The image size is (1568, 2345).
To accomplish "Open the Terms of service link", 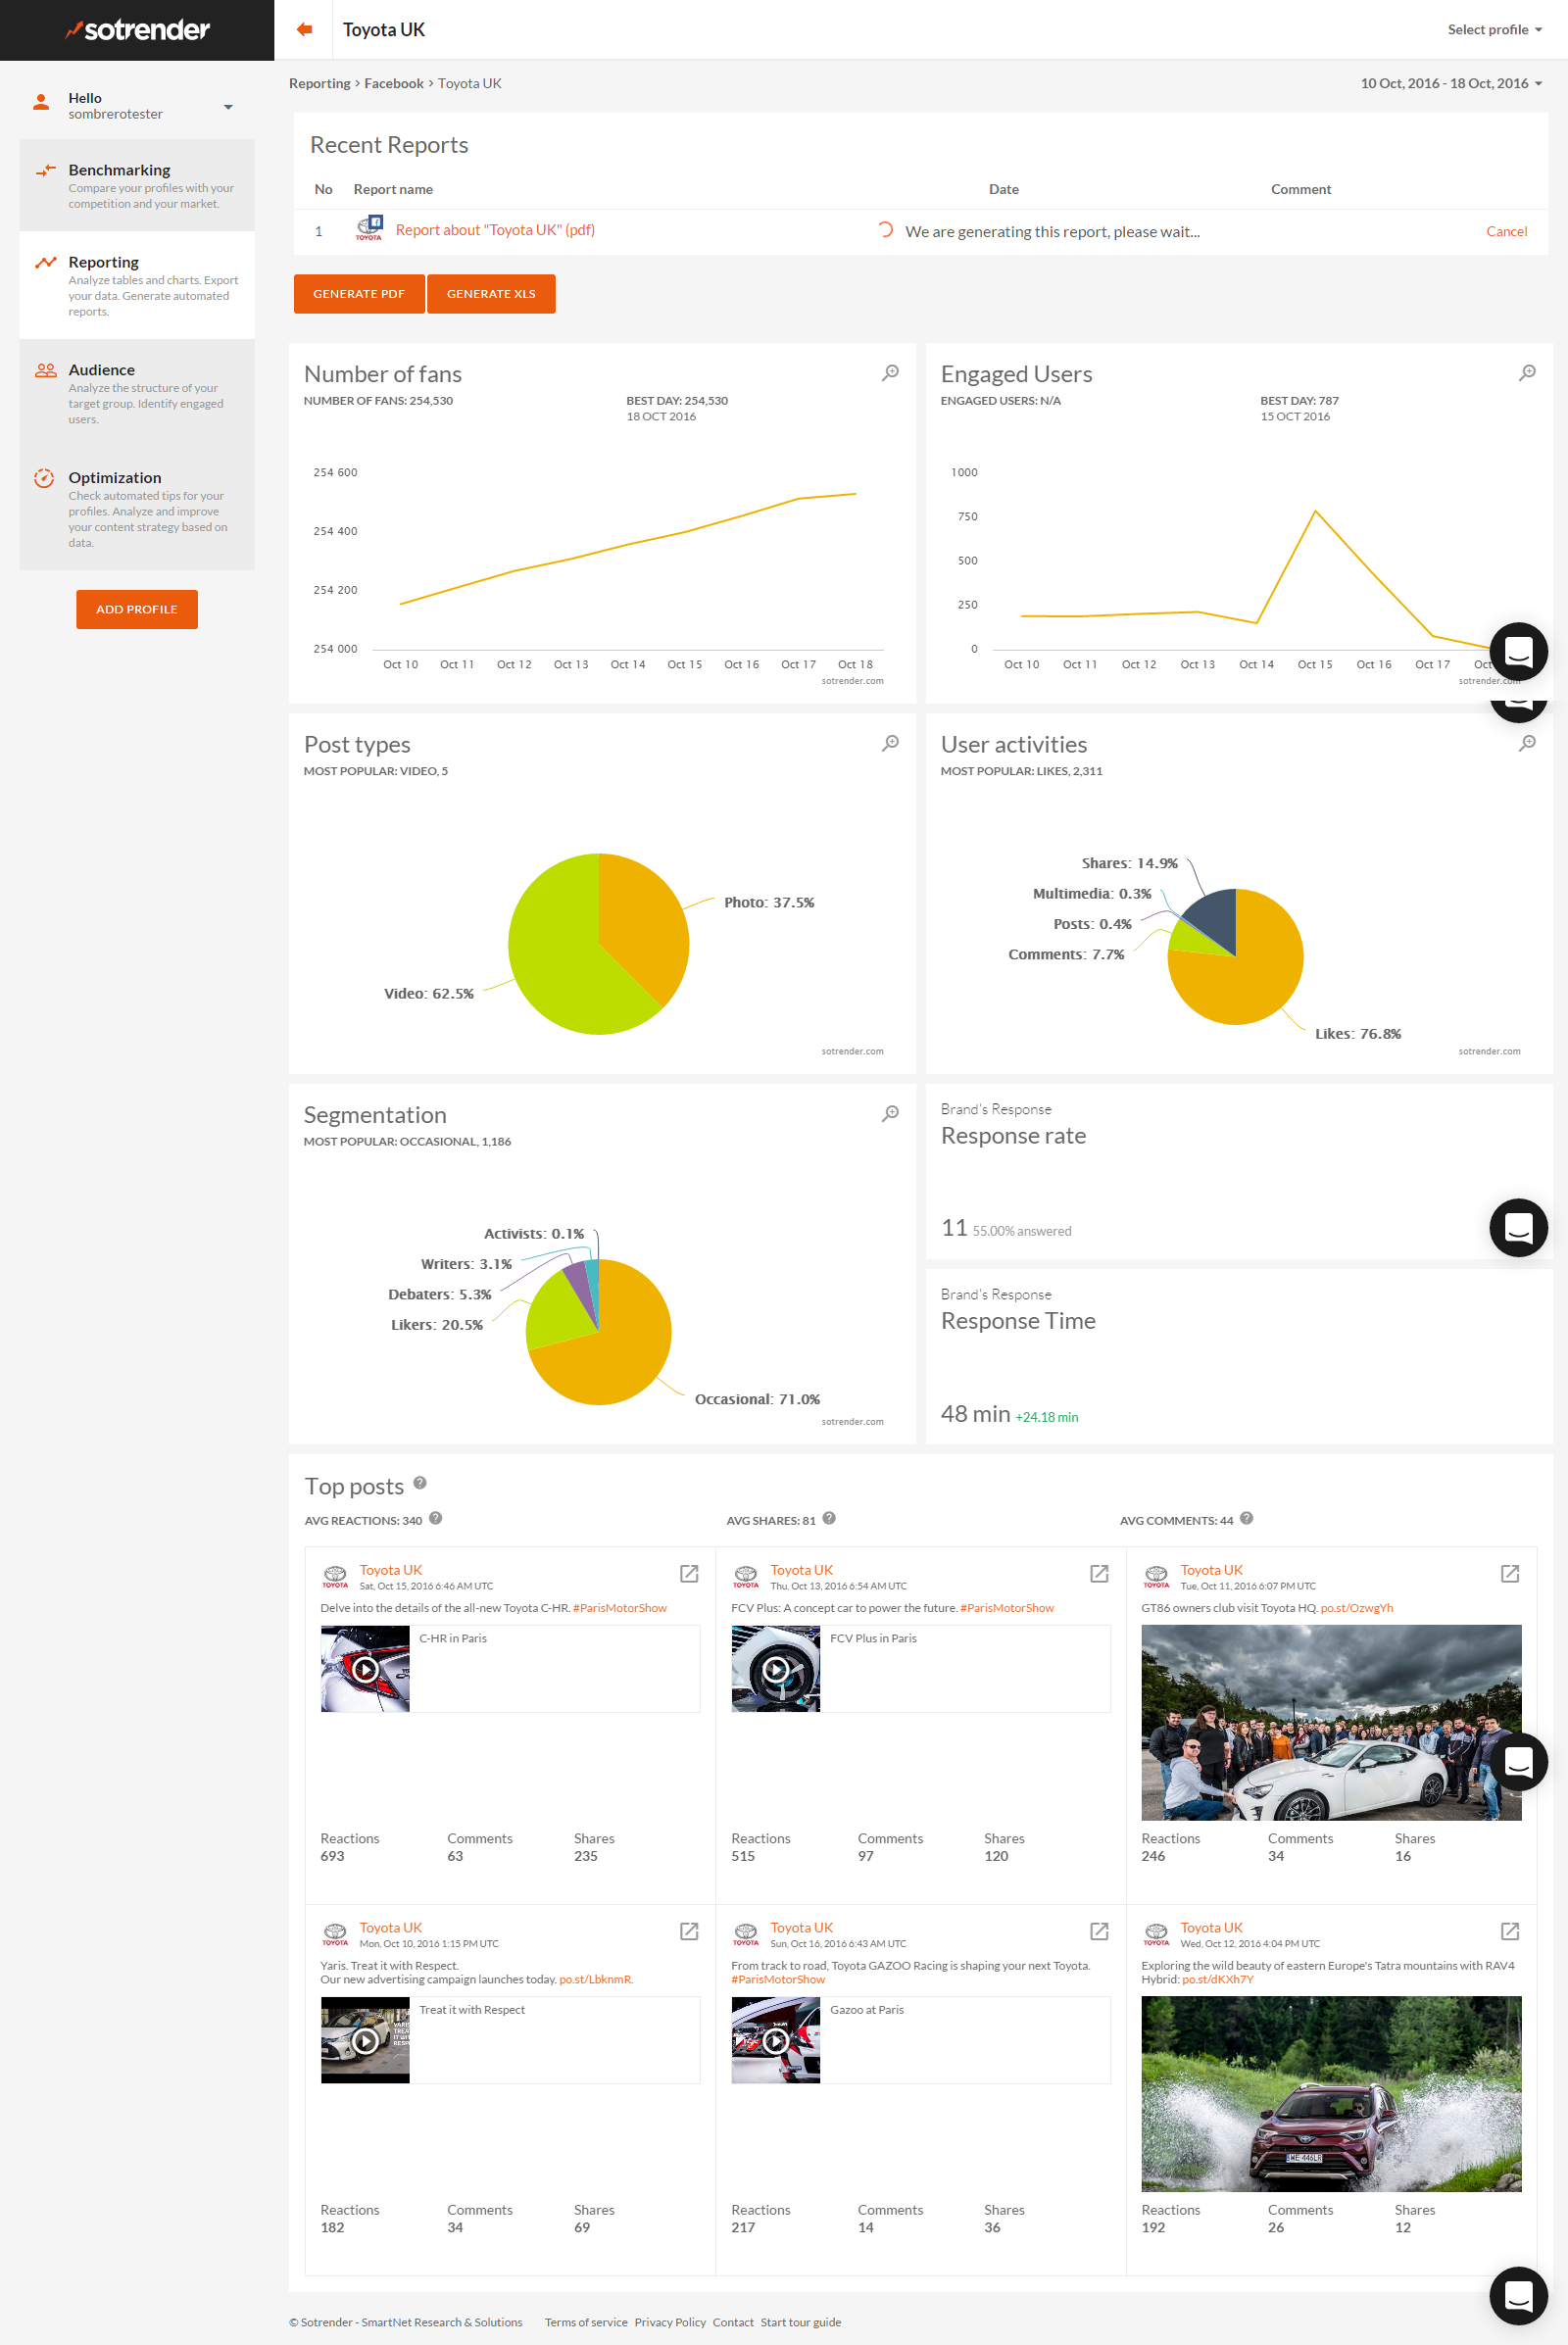I will 586,2322.
